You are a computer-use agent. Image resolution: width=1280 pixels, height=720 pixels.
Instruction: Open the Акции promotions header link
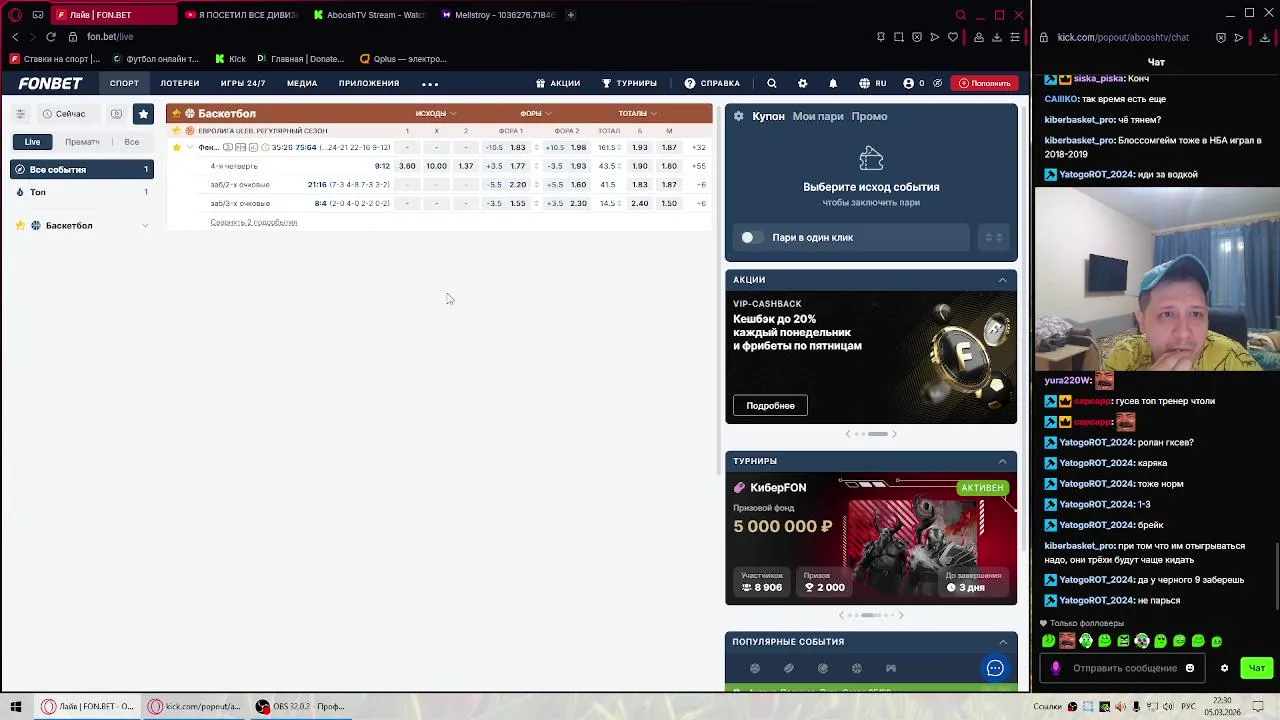[x=558, y=84]
